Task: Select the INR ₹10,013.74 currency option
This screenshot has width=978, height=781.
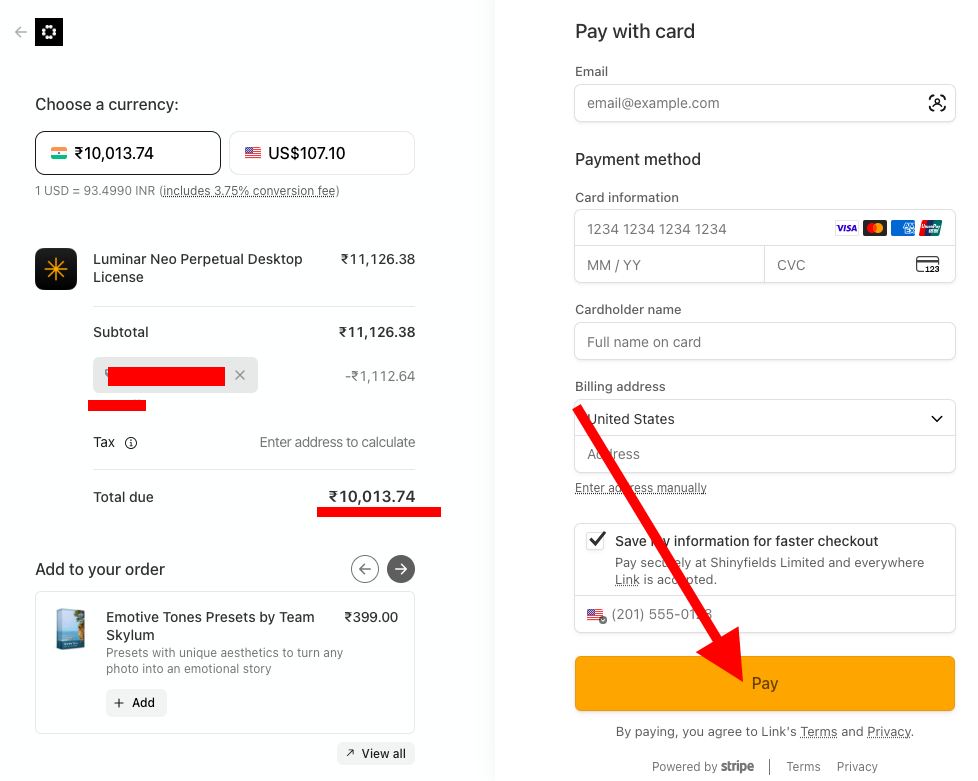Action: [128, 153]
